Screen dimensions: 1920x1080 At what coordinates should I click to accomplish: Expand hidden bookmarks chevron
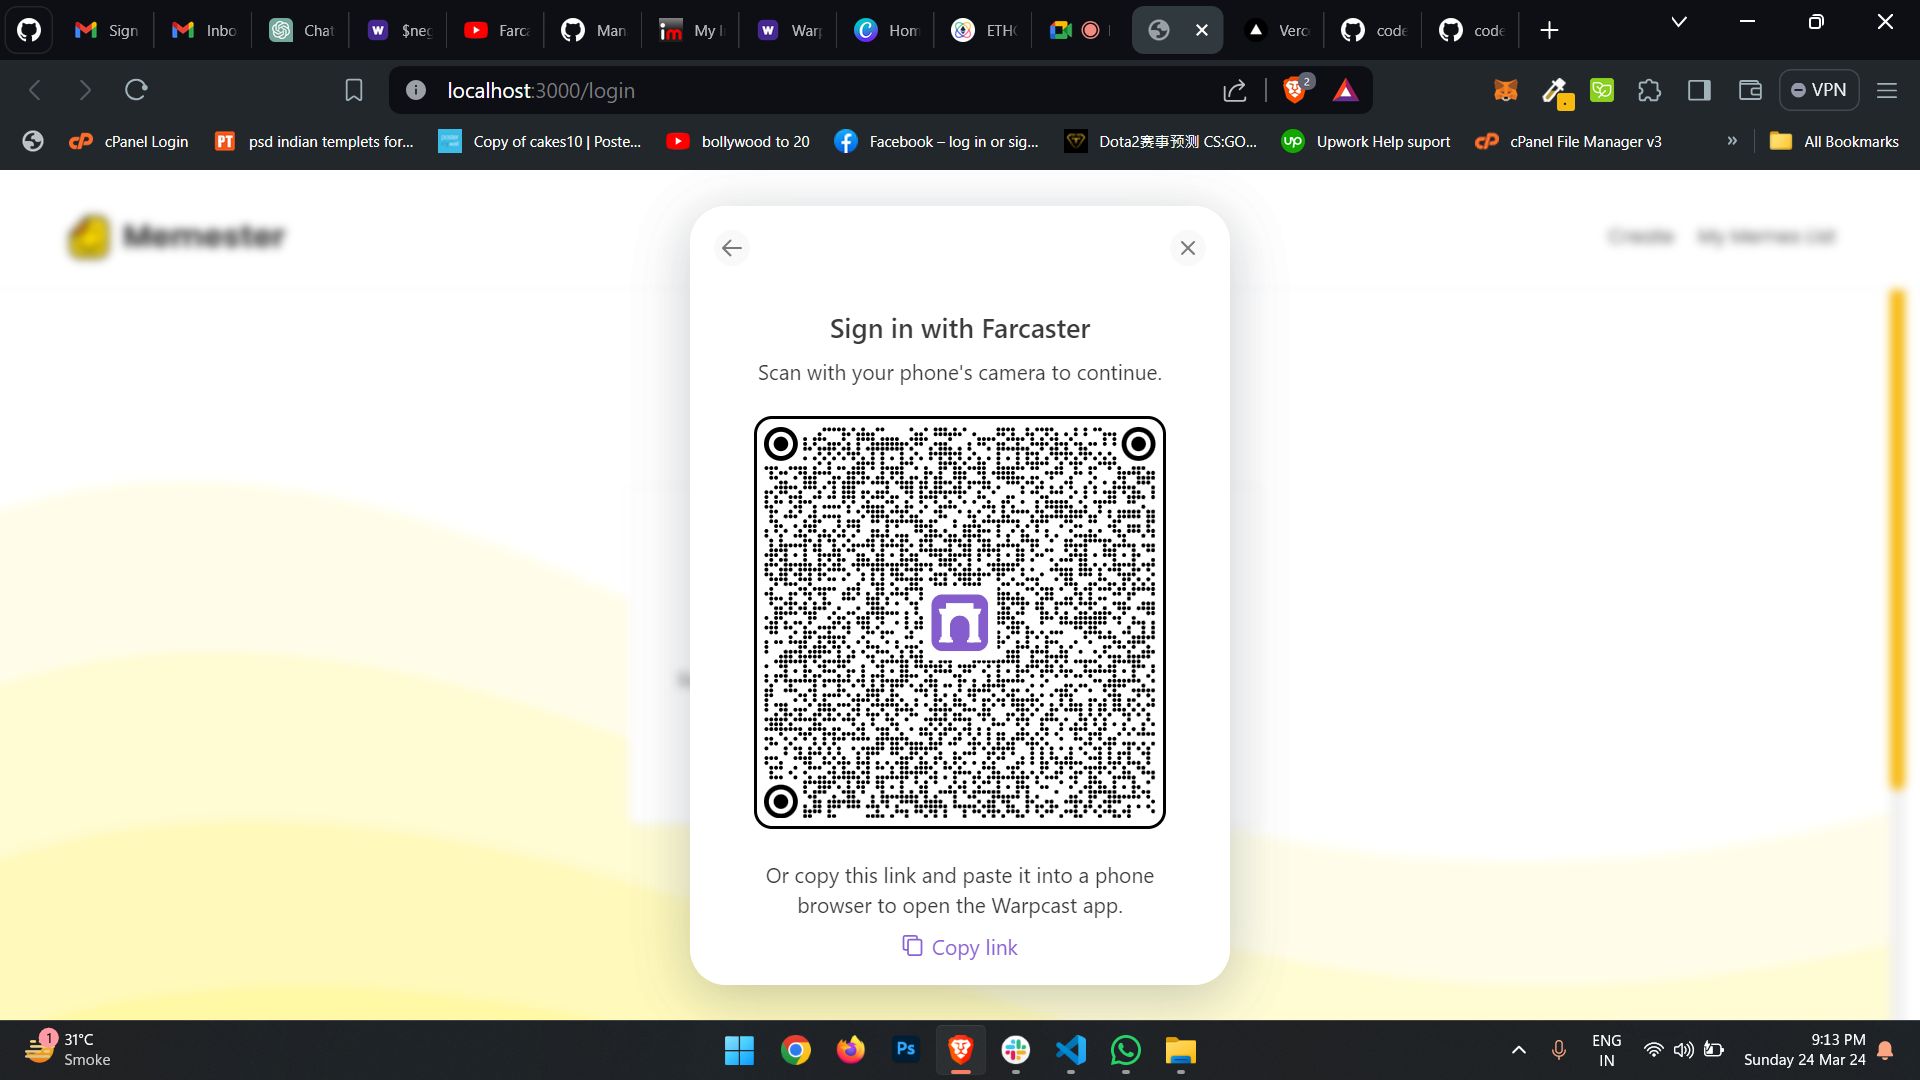pos(1732,141)
